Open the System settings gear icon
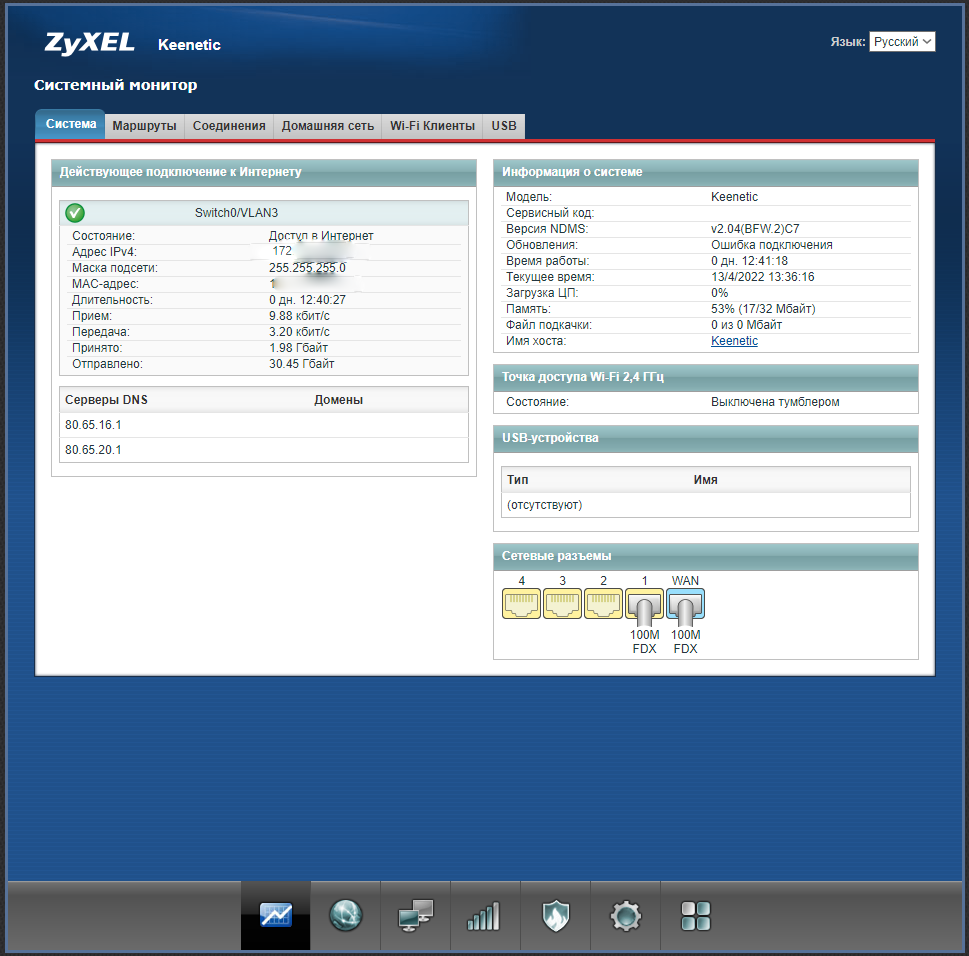969x956 pixels. 625,915
